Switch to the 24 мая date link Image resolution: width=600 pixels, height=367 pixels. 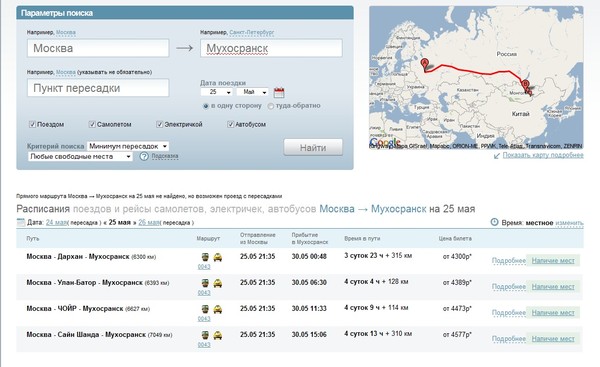(x=56, y=222)
